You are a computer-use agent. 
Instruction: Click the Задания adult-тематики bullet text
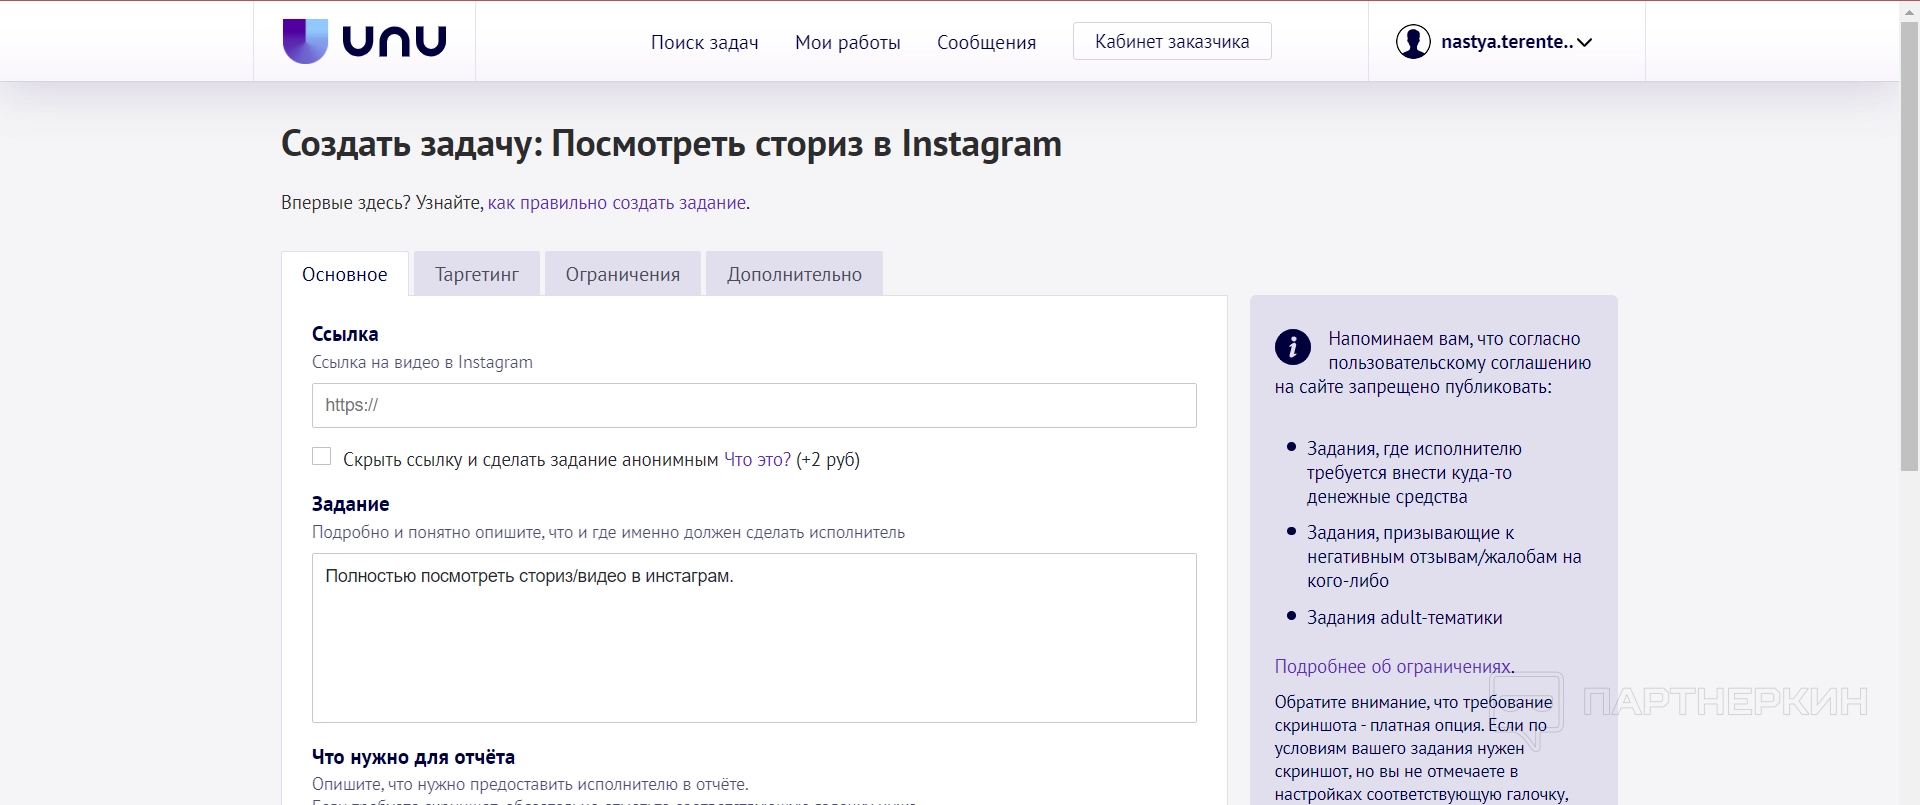pyautogui.click(x=1404, y=618)
